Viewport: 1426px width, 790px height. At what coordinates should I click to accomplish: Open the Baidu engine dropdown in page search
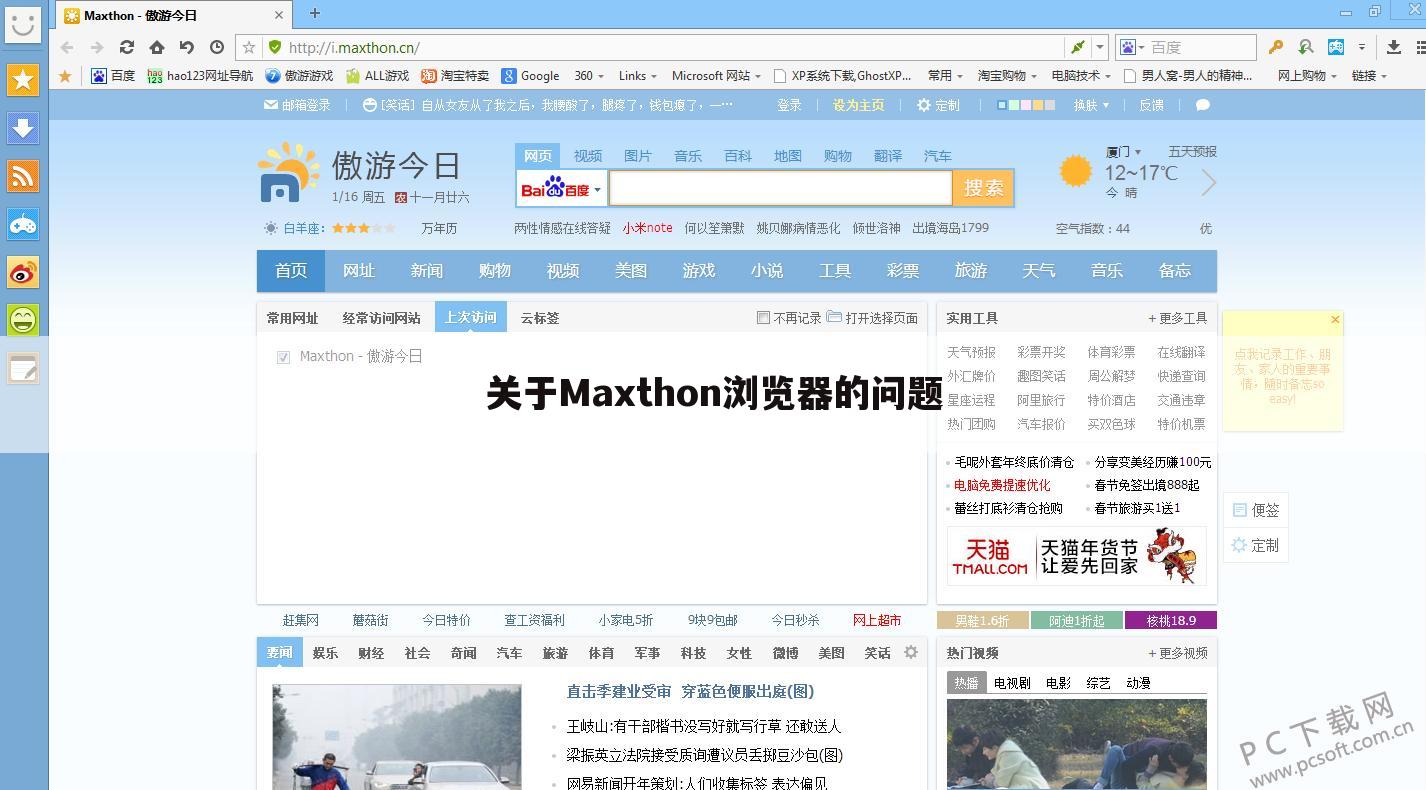click(x=561, y=188)
